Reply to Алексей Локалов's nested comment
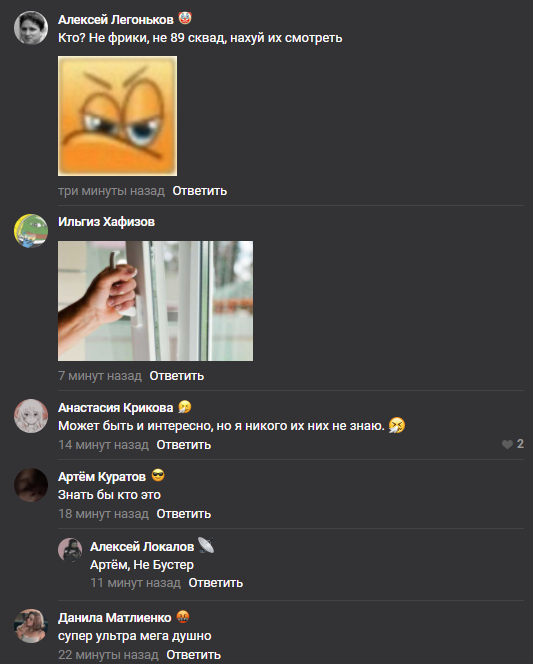533x664 pixels. 215,583
